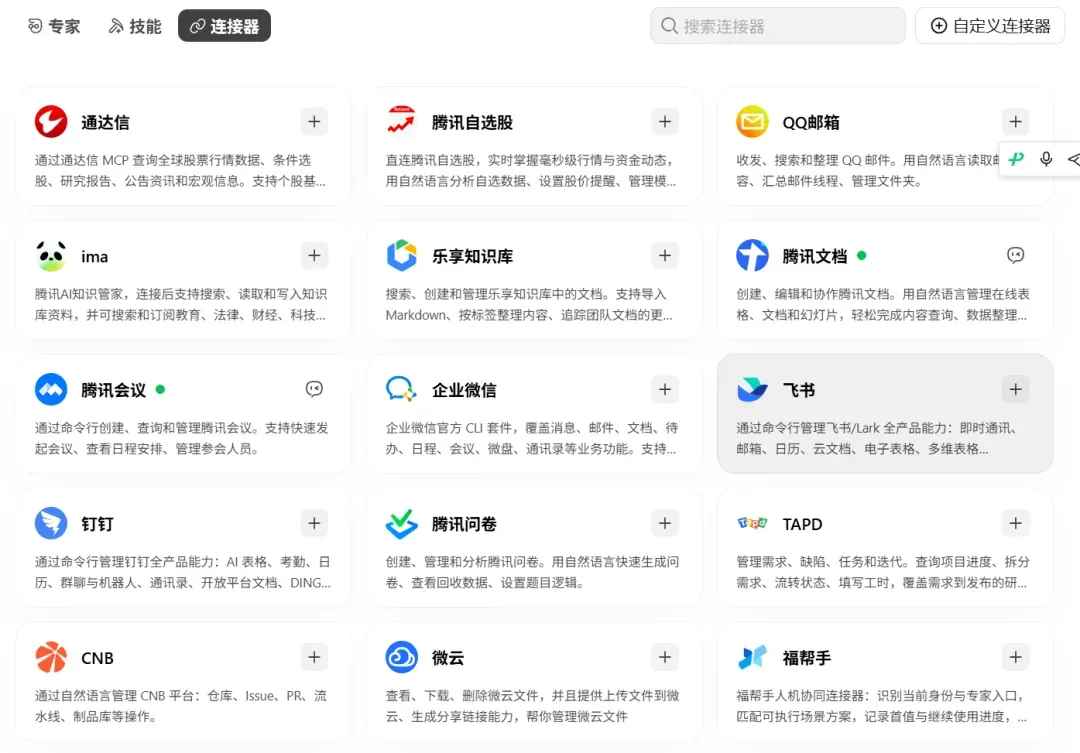Open the 腾讯自选股 card title

coord(472,123)
